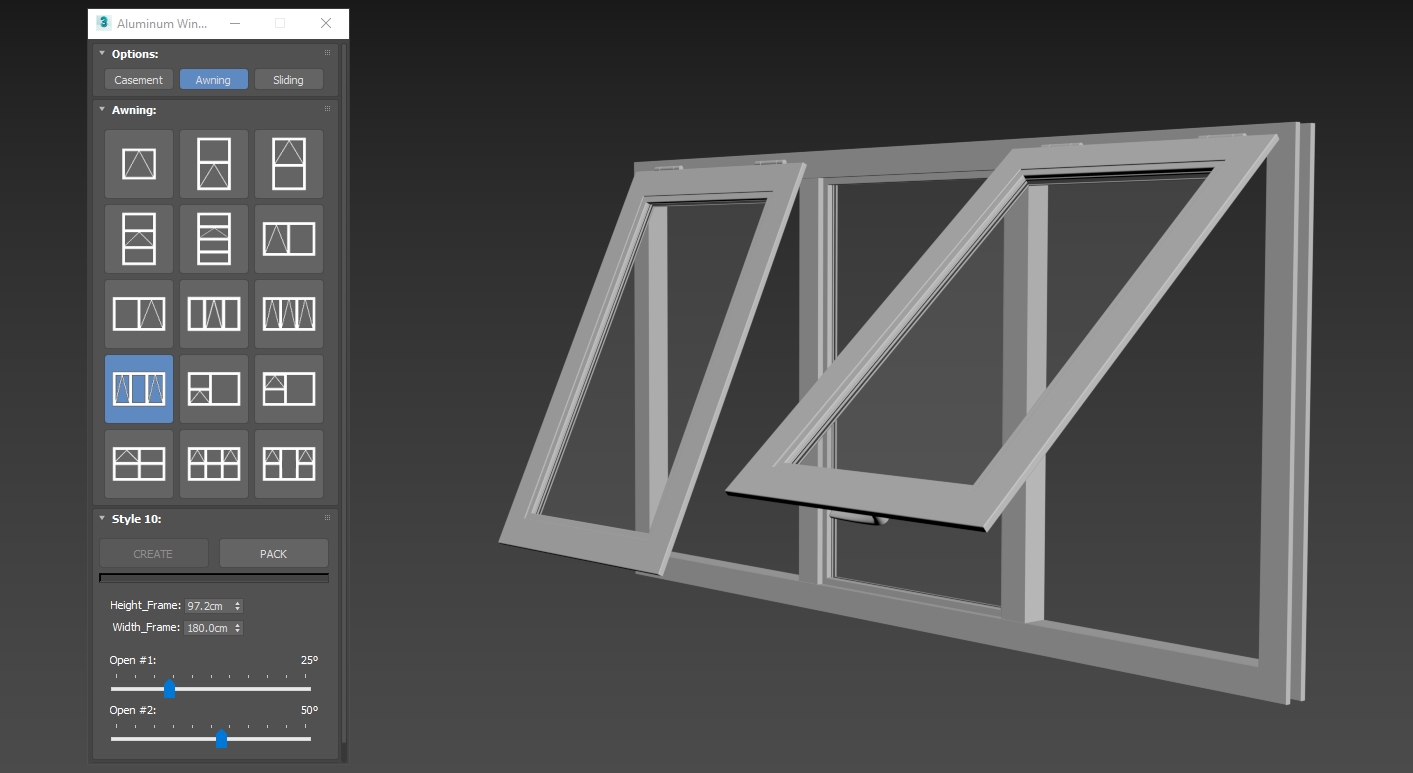Select the single-pane awning window style
Viewport: 1413px width, 773px height.
pyautogui.click(x=139, y=164)
